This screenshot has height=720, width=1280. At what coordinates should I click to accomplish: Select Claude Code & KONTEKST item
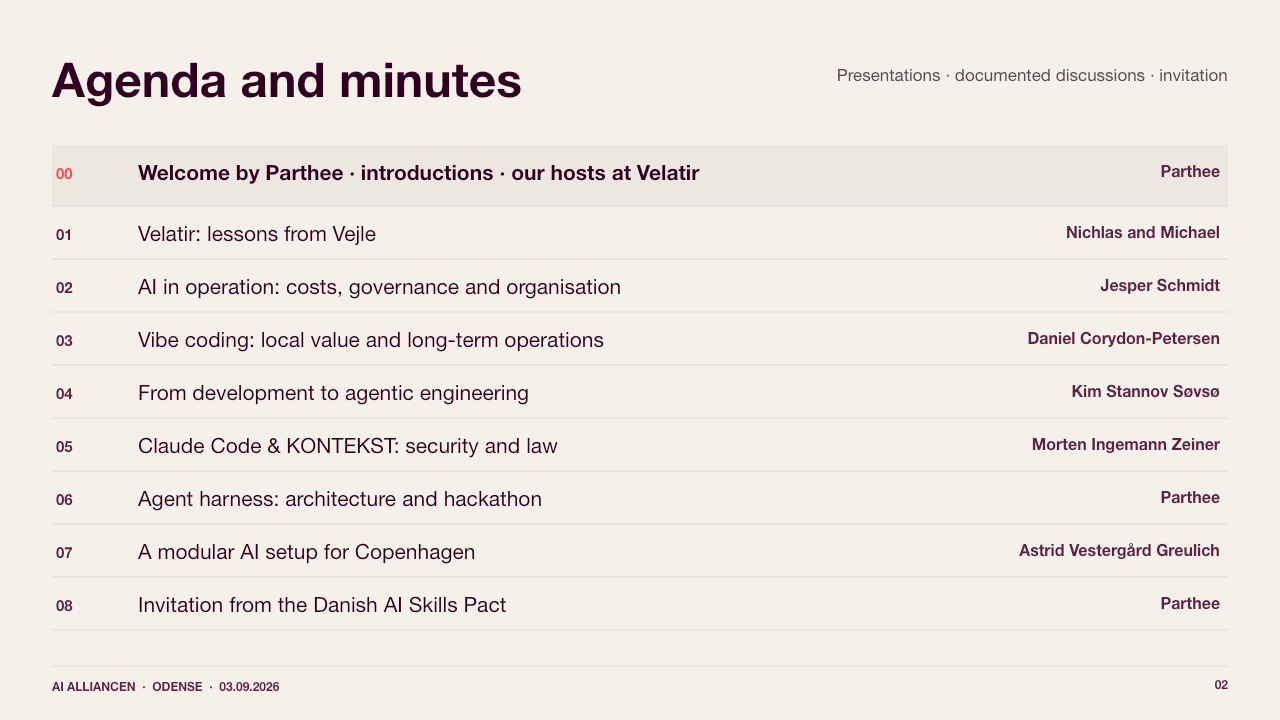[640, 446]
